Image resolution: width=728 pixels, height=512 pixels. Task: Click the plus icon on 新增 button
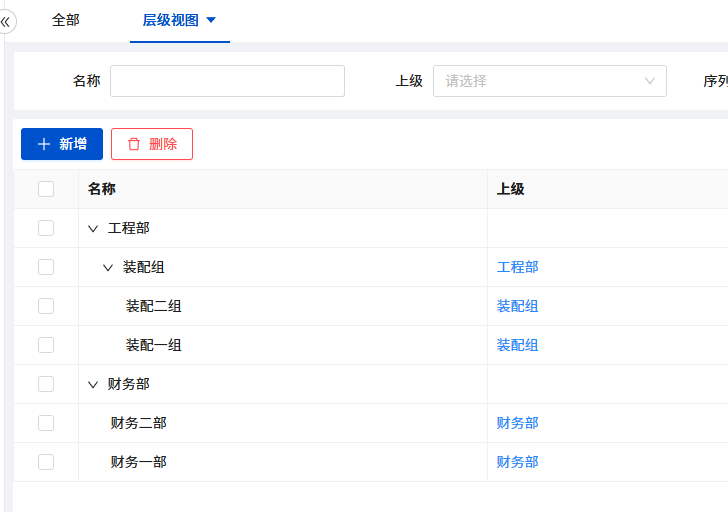[44, 144]
